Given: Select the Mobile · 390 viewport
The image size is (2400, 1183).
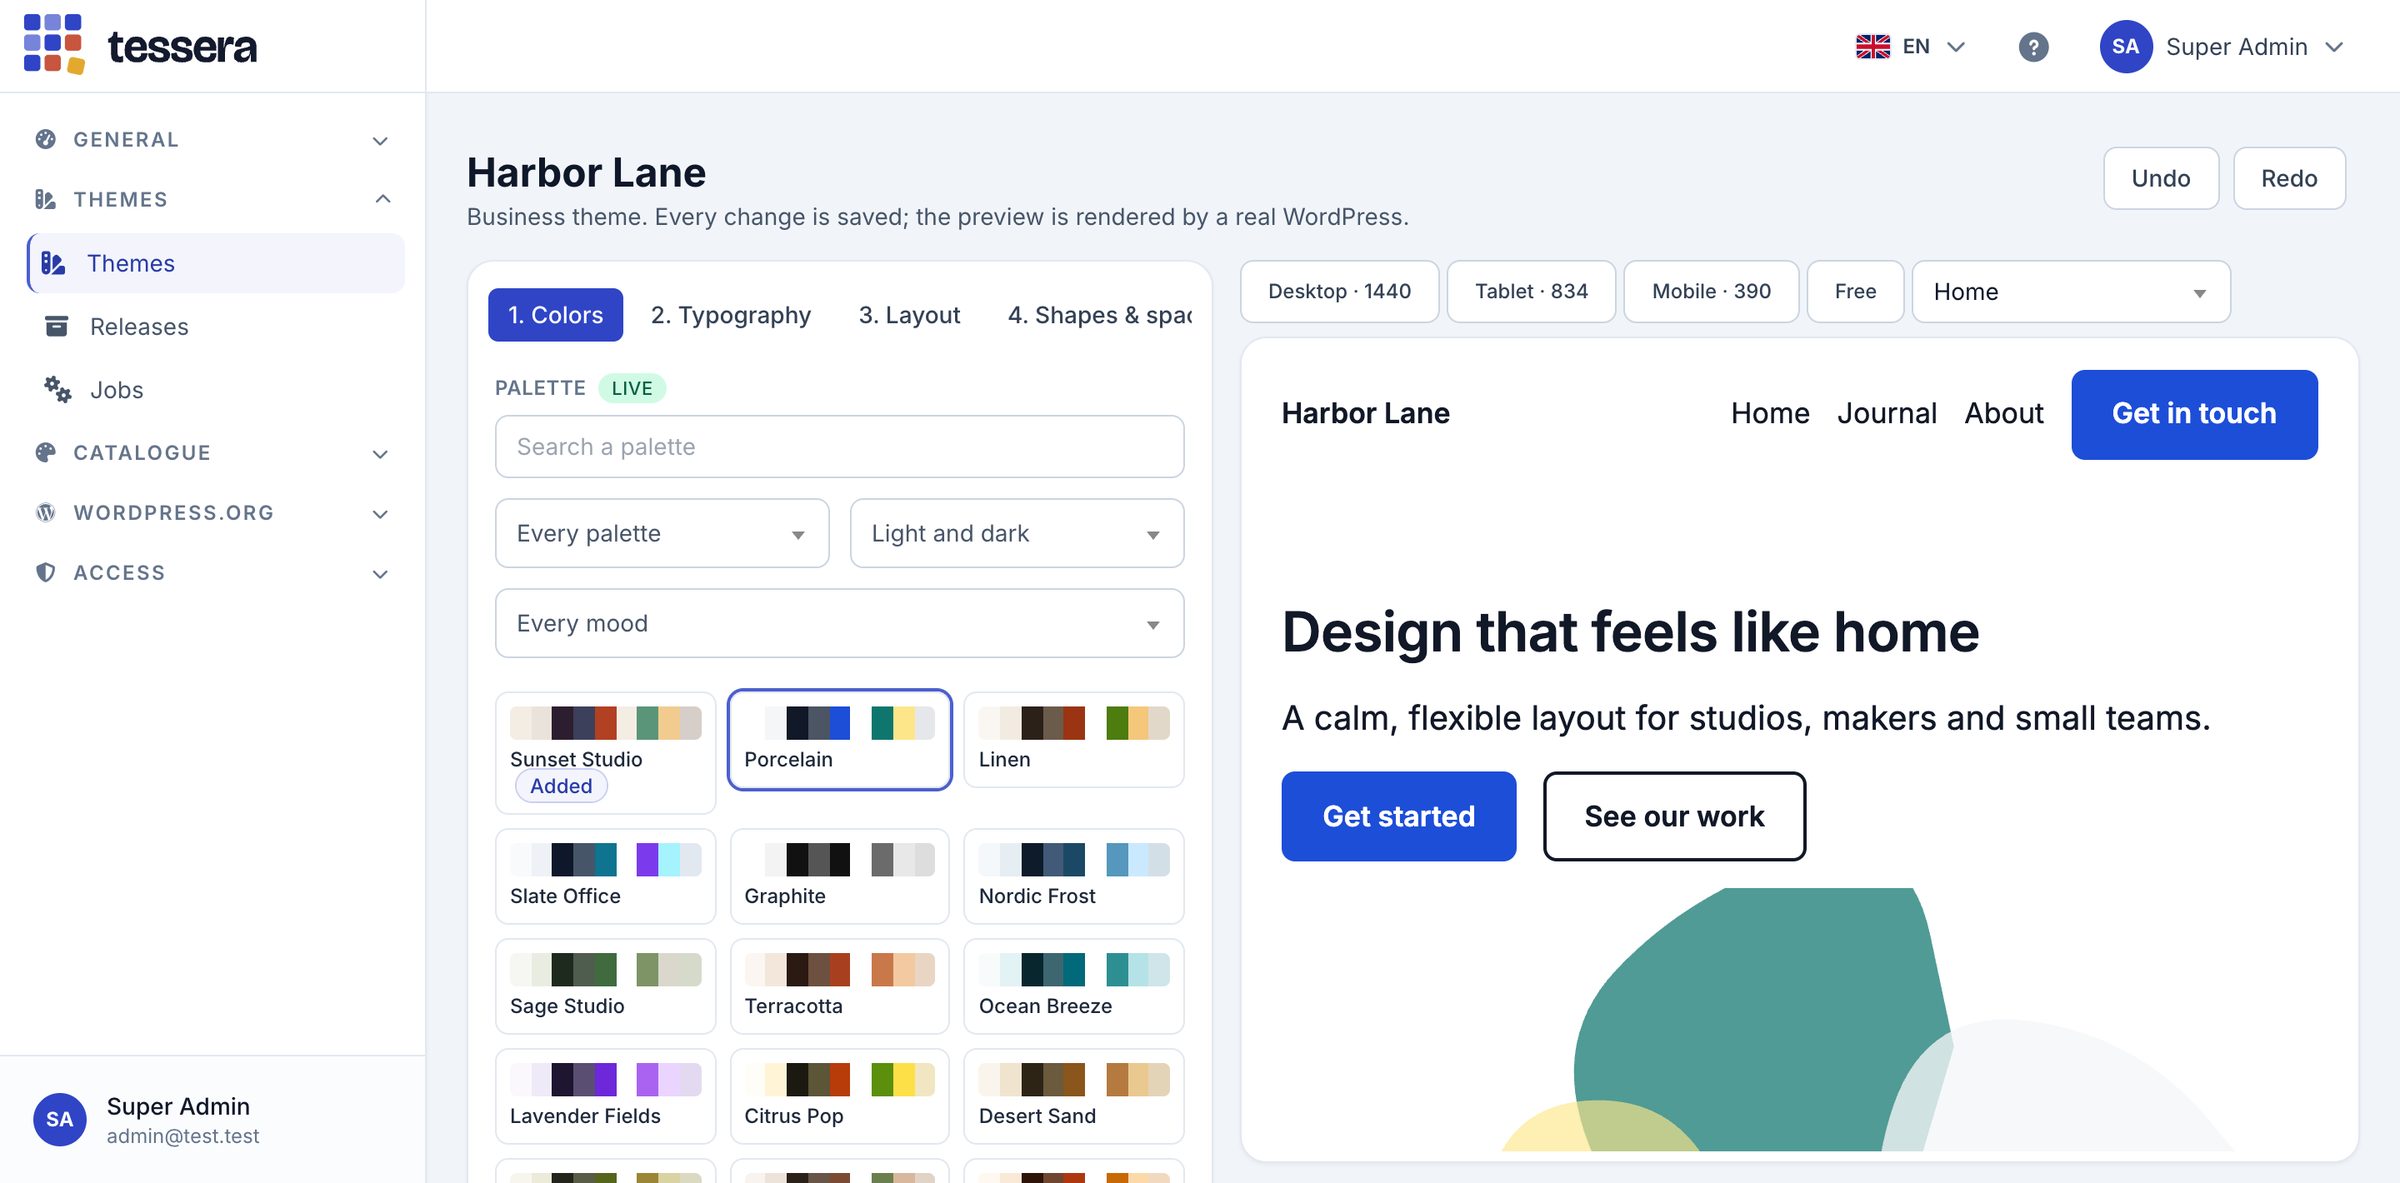Looking at the screenshot, I should [1711, 291].
